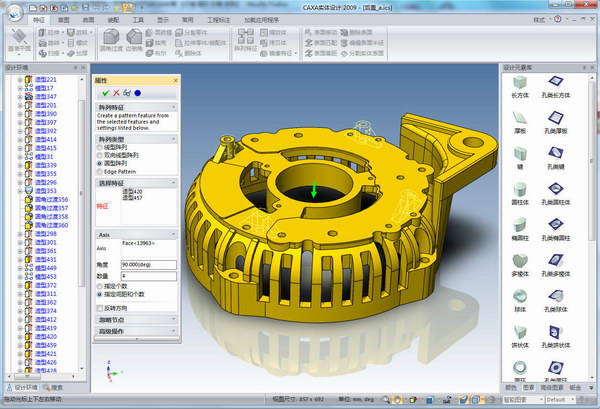Viewport: 600px width, 409px height.
Task: Click the 数量 count input field
Action: coord(148,276)
